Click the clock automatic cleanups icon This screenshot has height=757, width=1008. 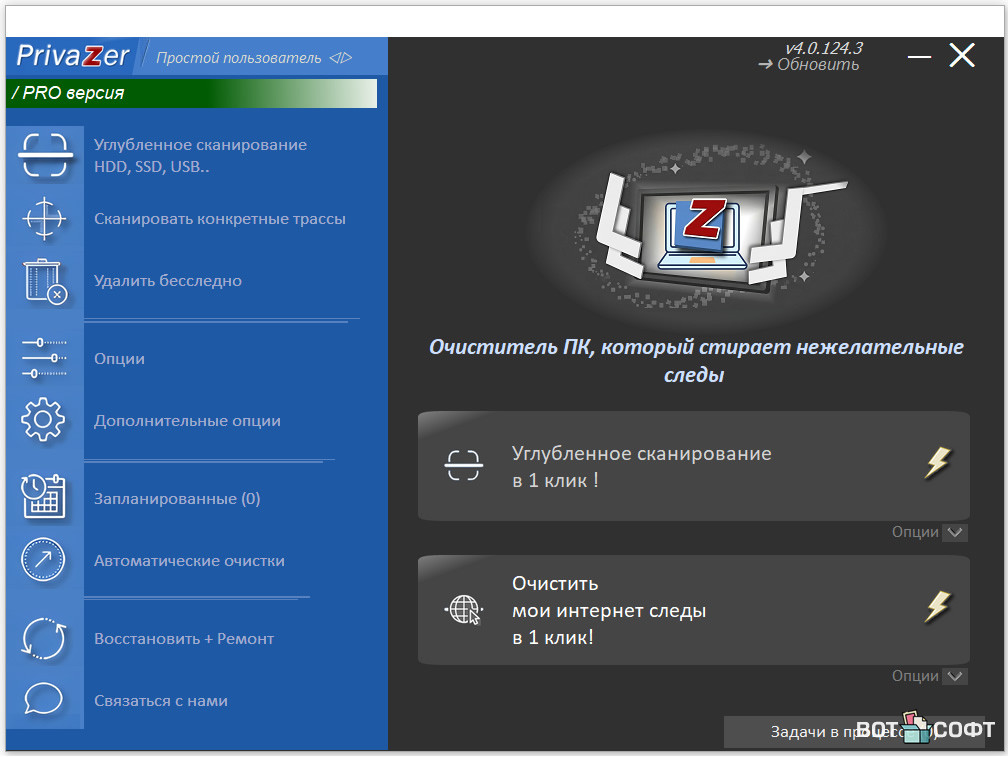click(43, 560)
